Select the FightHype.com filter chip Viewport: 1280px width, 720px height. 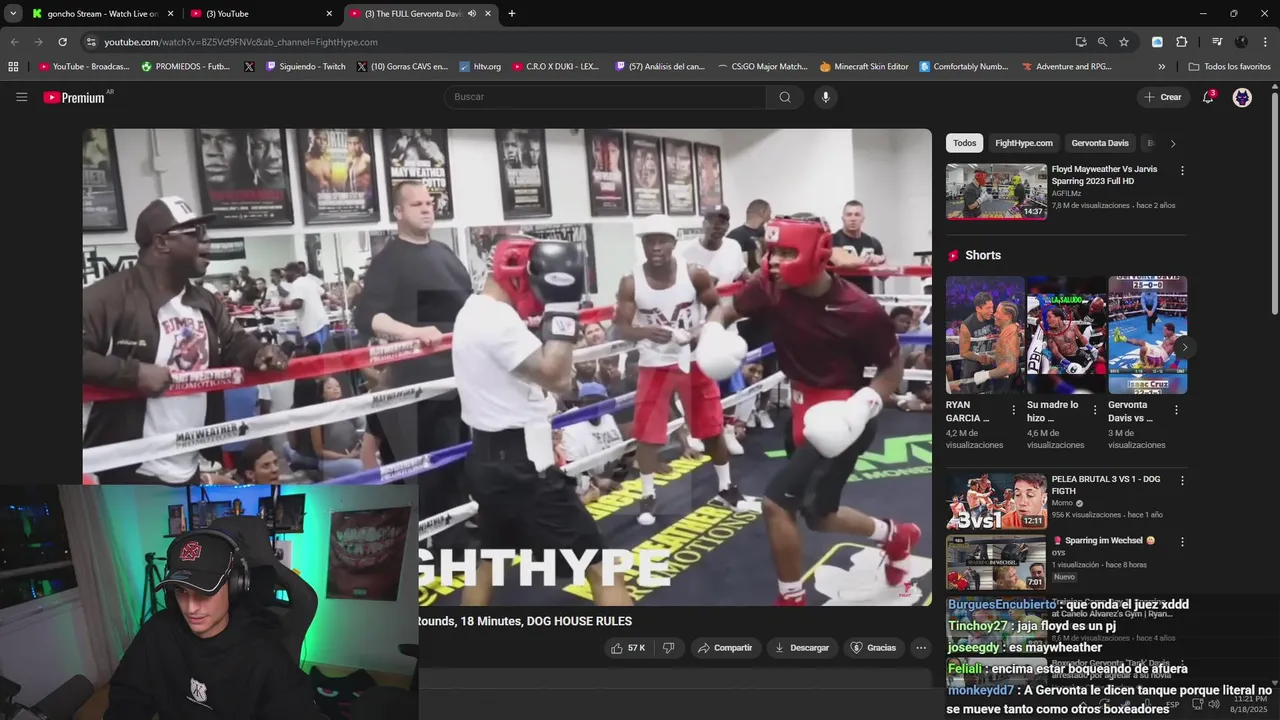click(1023, 143)
